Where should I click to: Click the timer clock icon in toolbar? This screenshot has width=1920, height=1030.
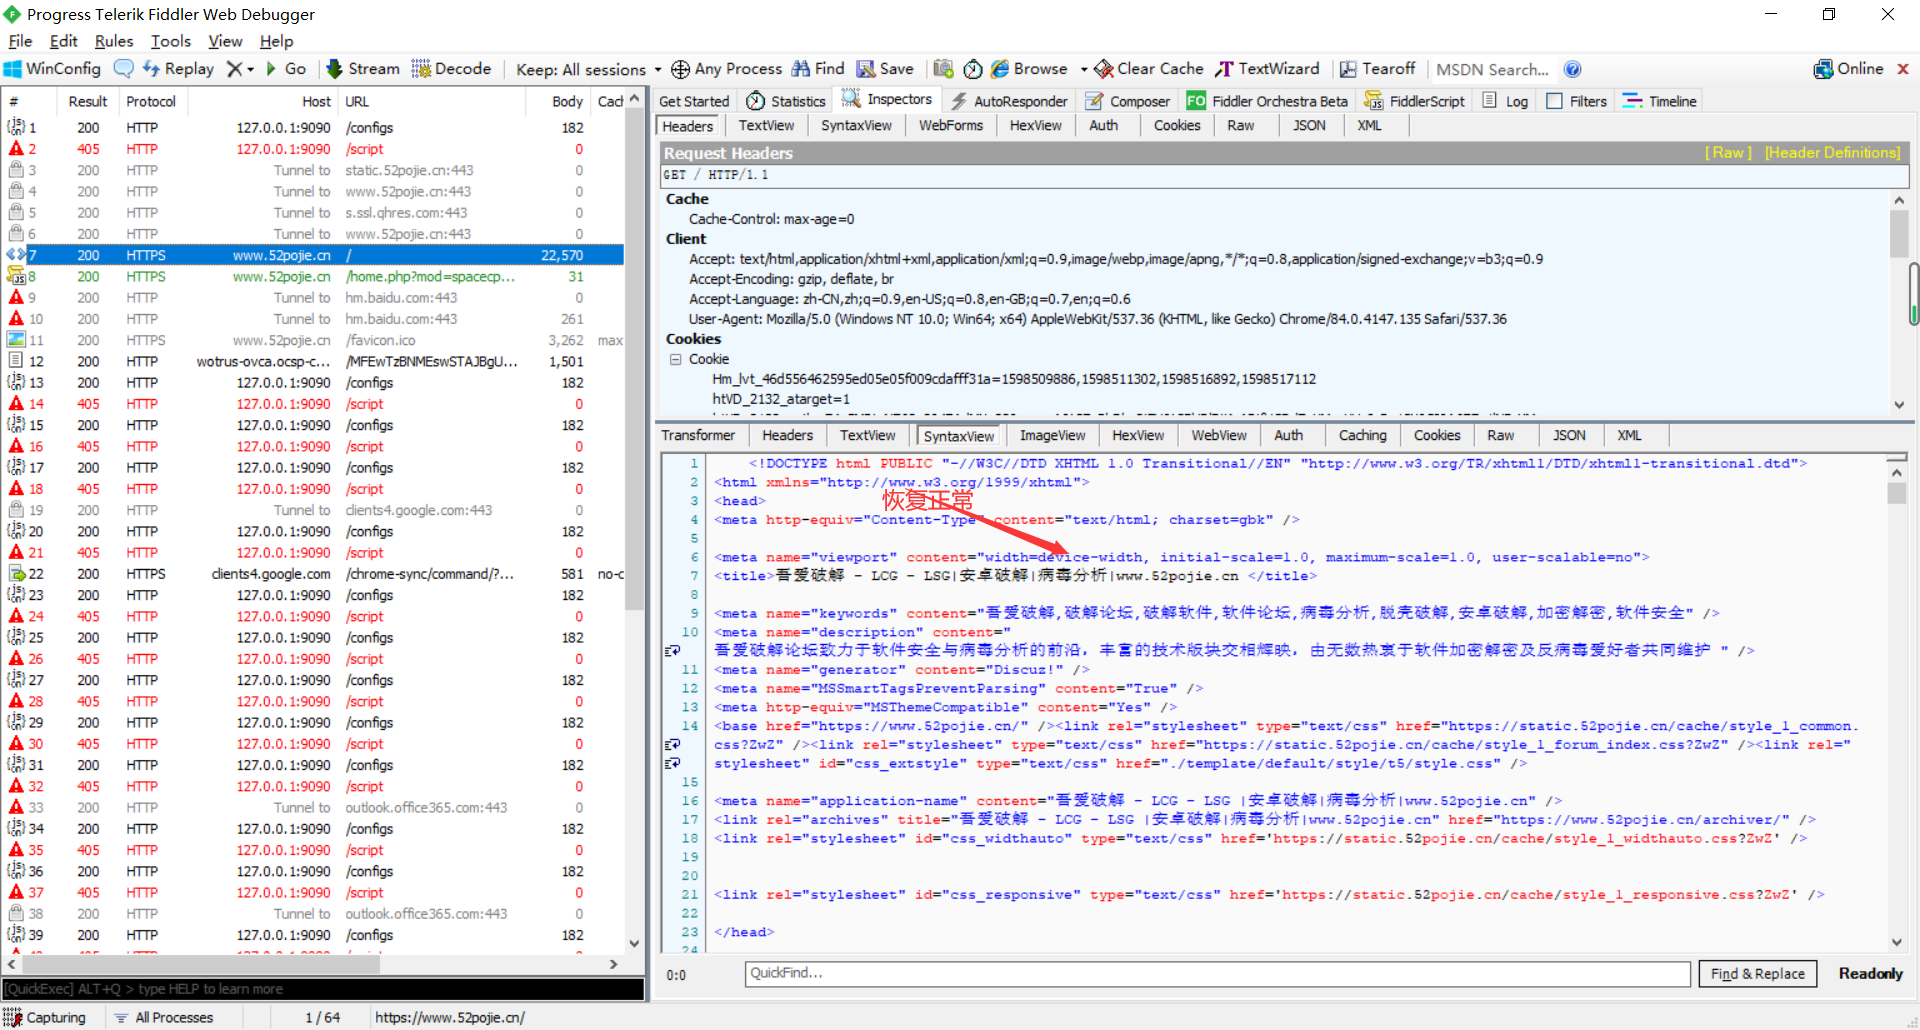pyautogui.click(x=973, y=69)
